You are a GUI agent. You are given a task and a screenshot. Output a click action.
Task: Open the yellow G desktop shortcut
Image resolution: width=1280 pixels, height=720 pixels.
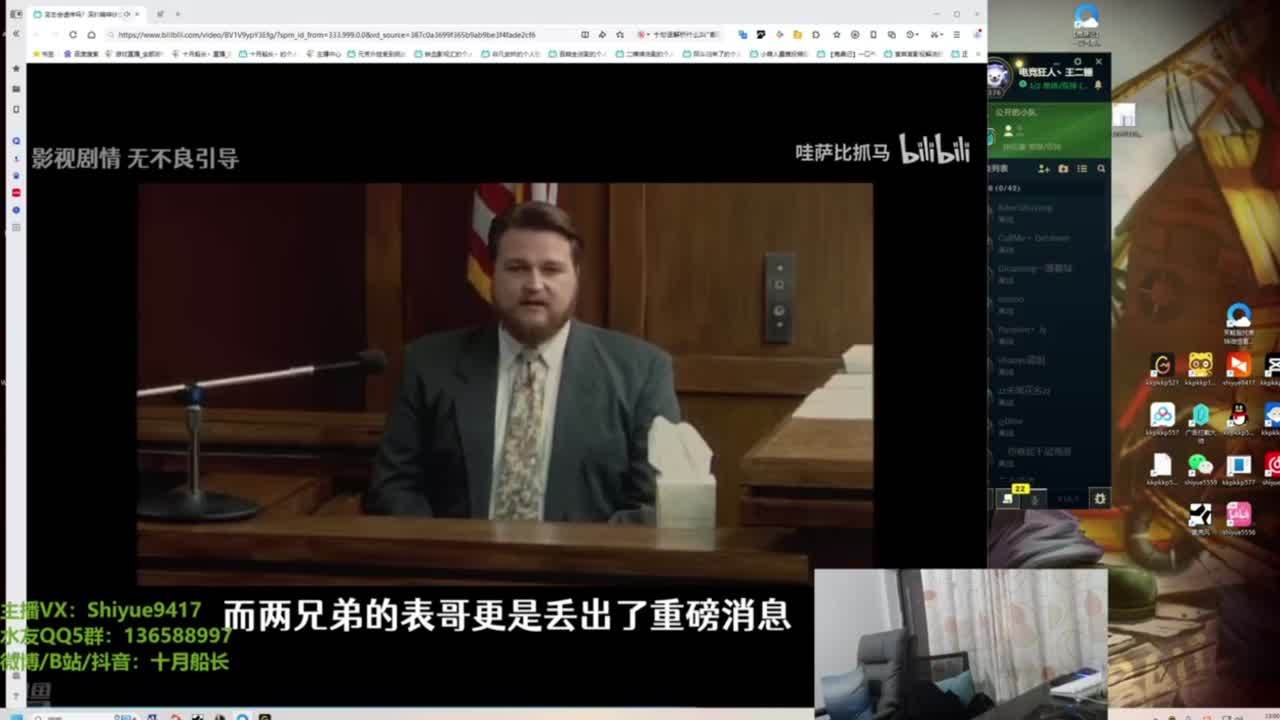1162,367
